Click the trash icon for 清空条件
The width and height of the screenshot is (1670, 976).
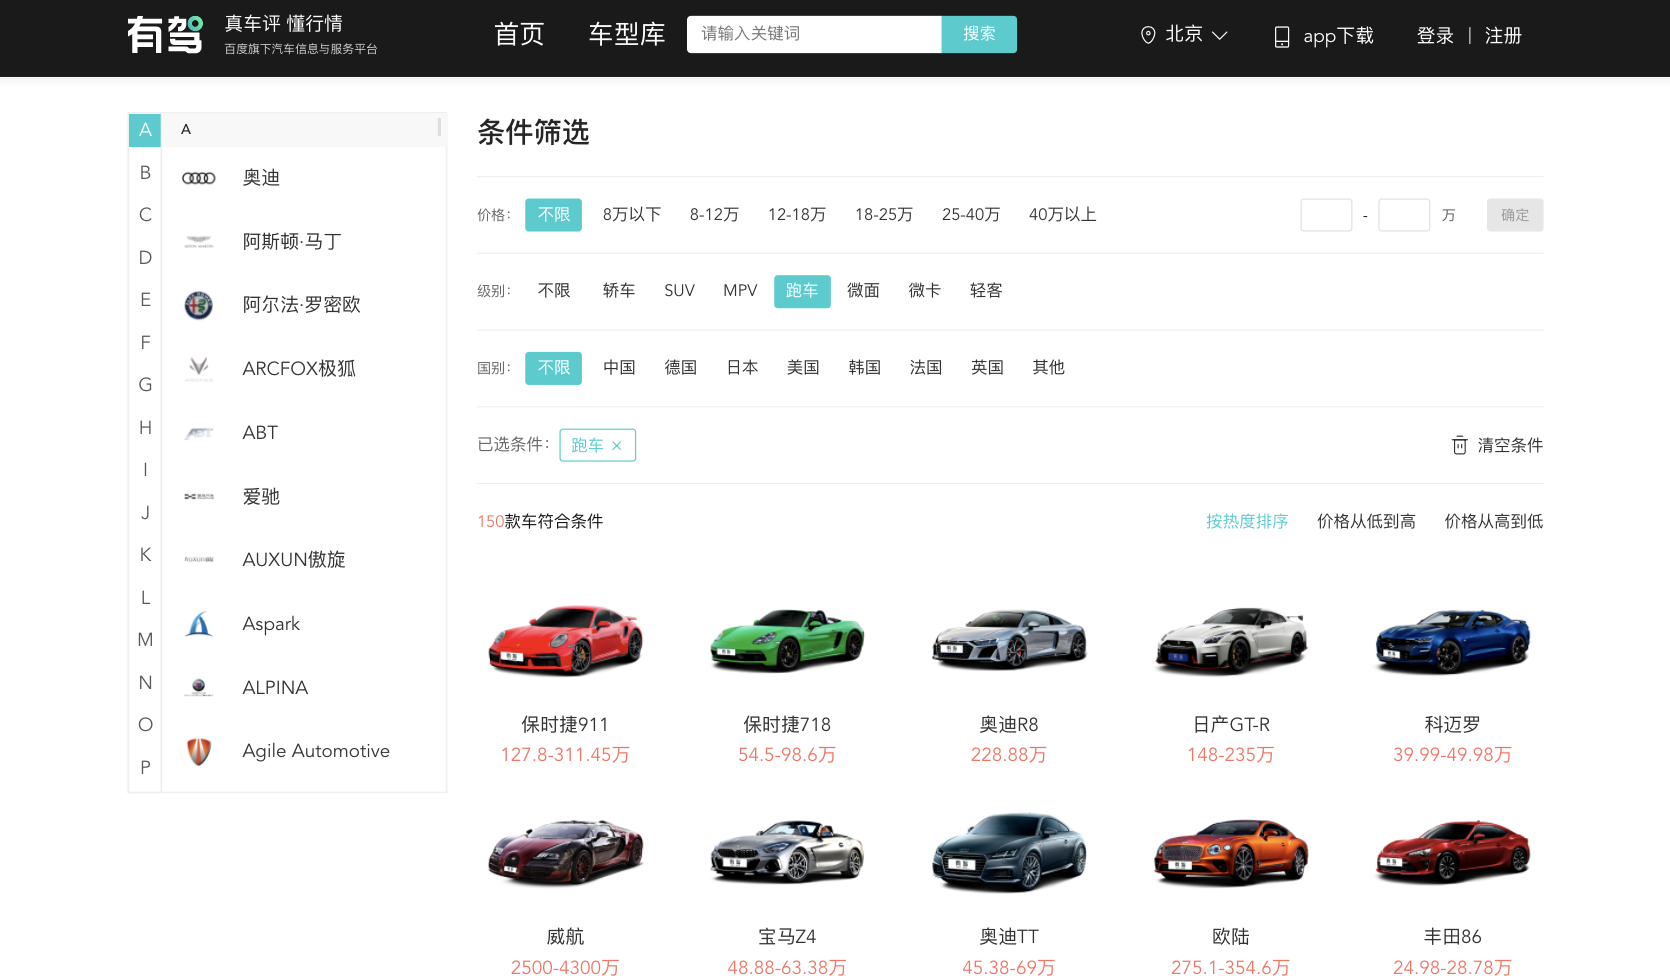1460,445
